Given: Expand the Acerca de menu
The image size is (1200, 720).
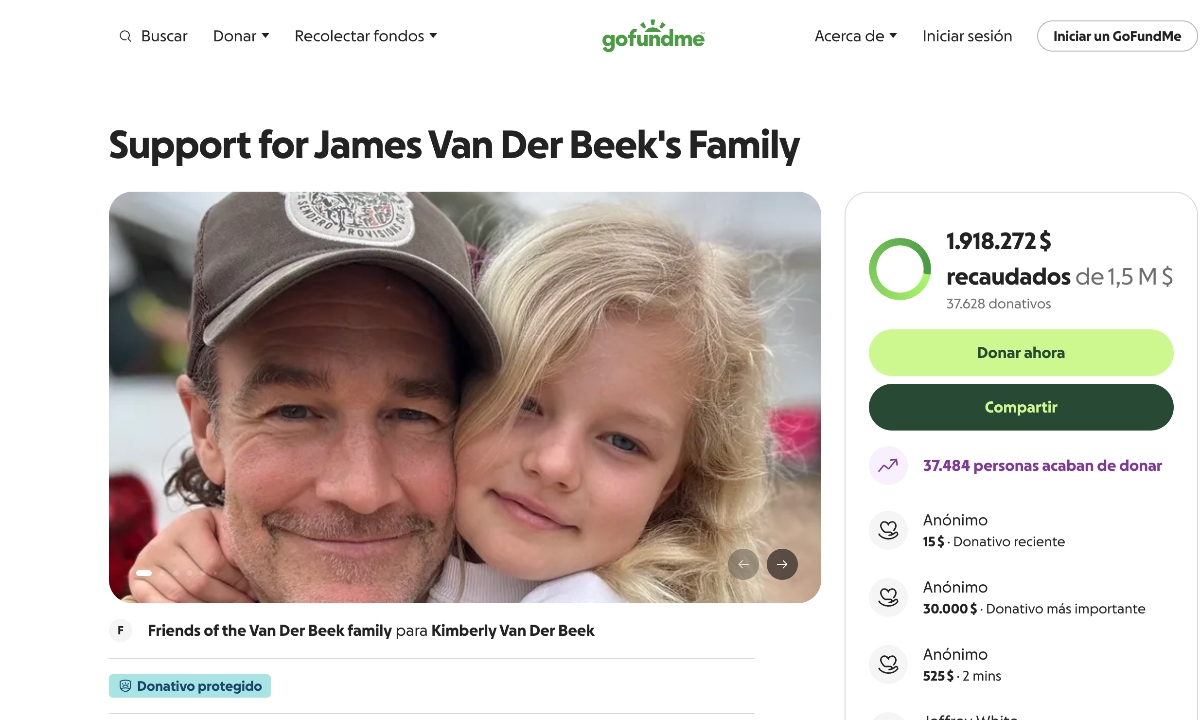Looking at the screenshot, I should pyautogui.click(x=855, y=36).
